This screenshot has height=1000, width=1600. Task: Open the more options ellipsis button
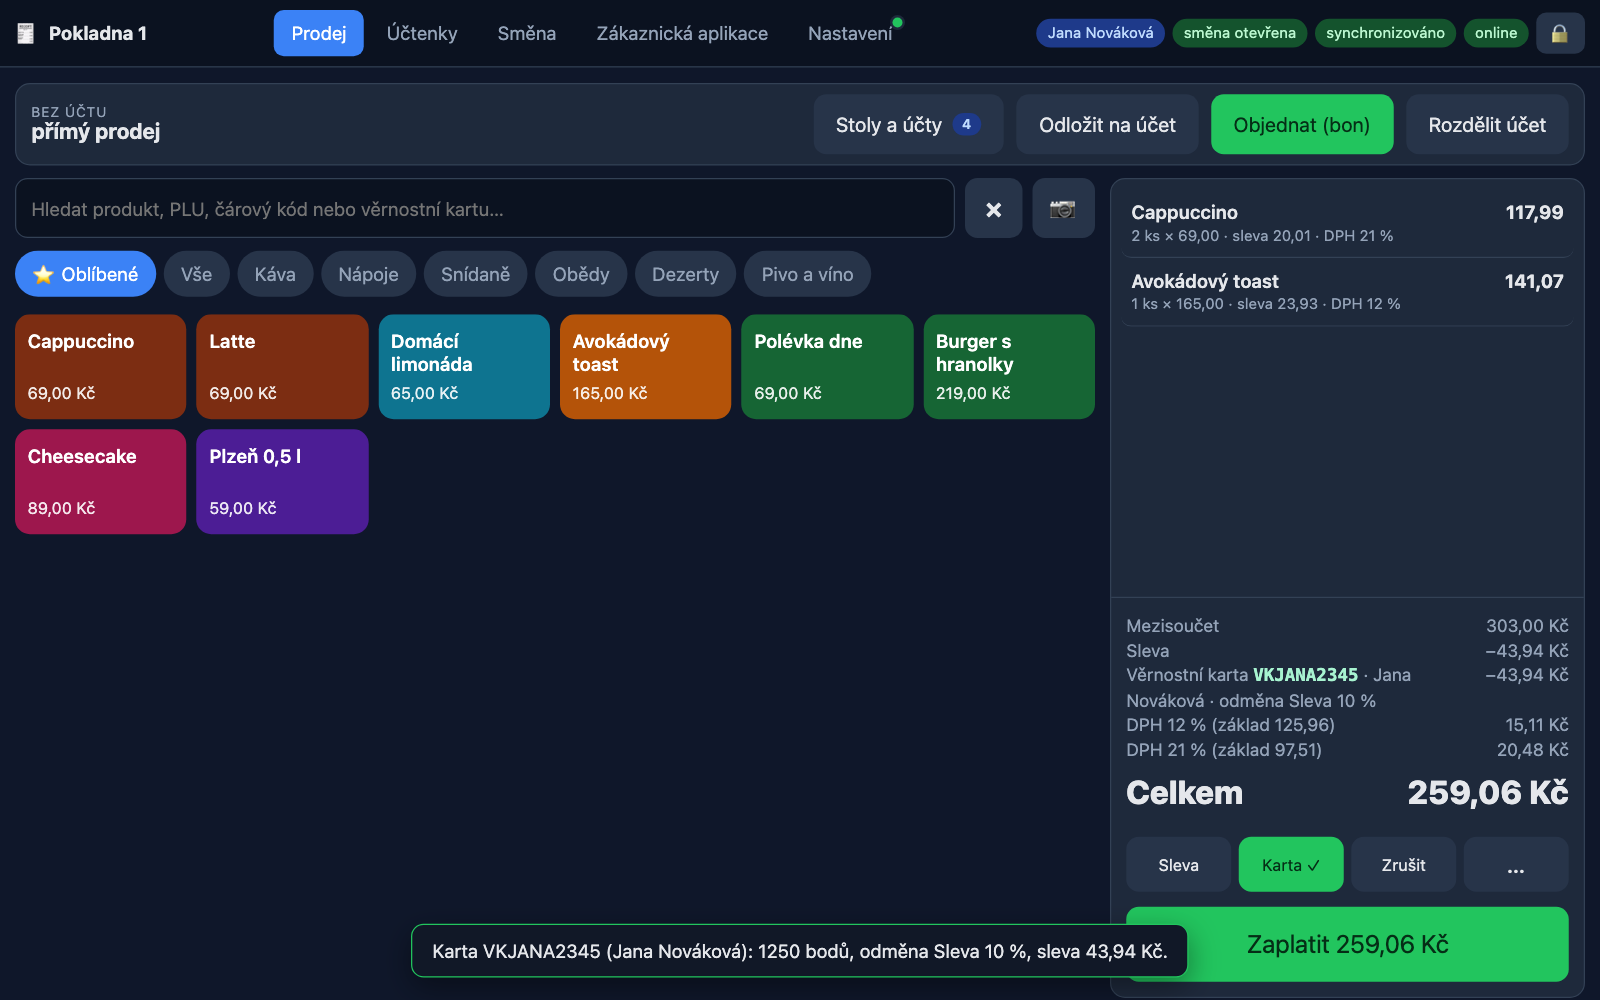pyautogui.click(x=1516, y=865)
